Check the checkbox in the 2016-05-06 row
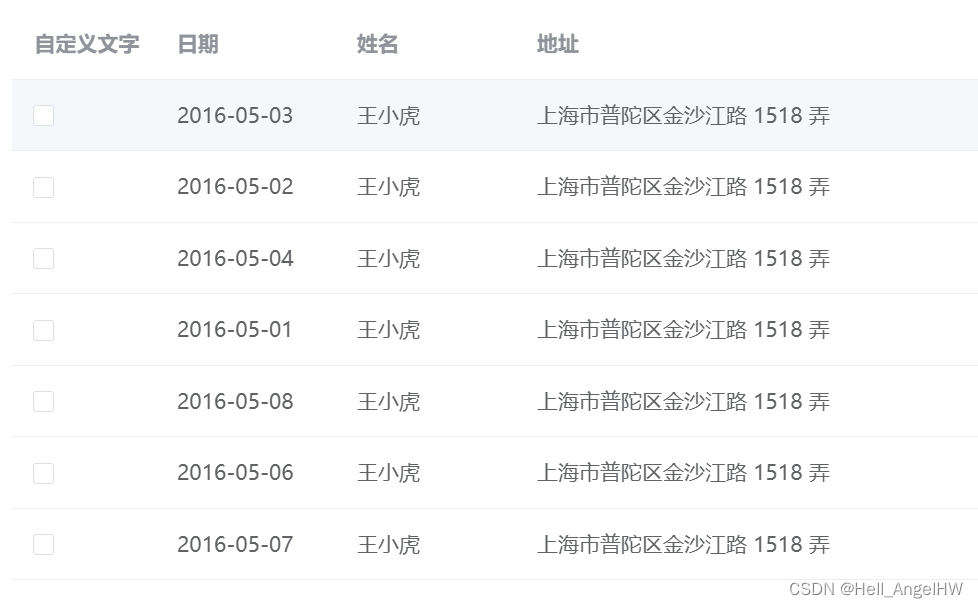The image size is (978, 608). 43,472
